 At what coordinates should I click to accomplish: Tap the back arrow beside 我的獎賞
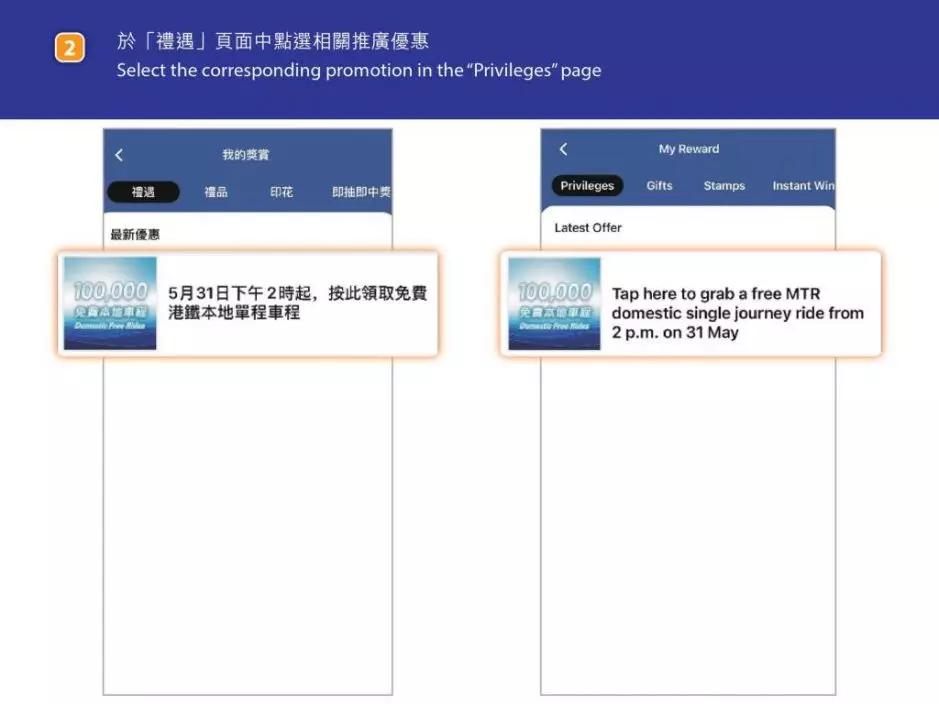pyautogui.click(x=119, y=155)
